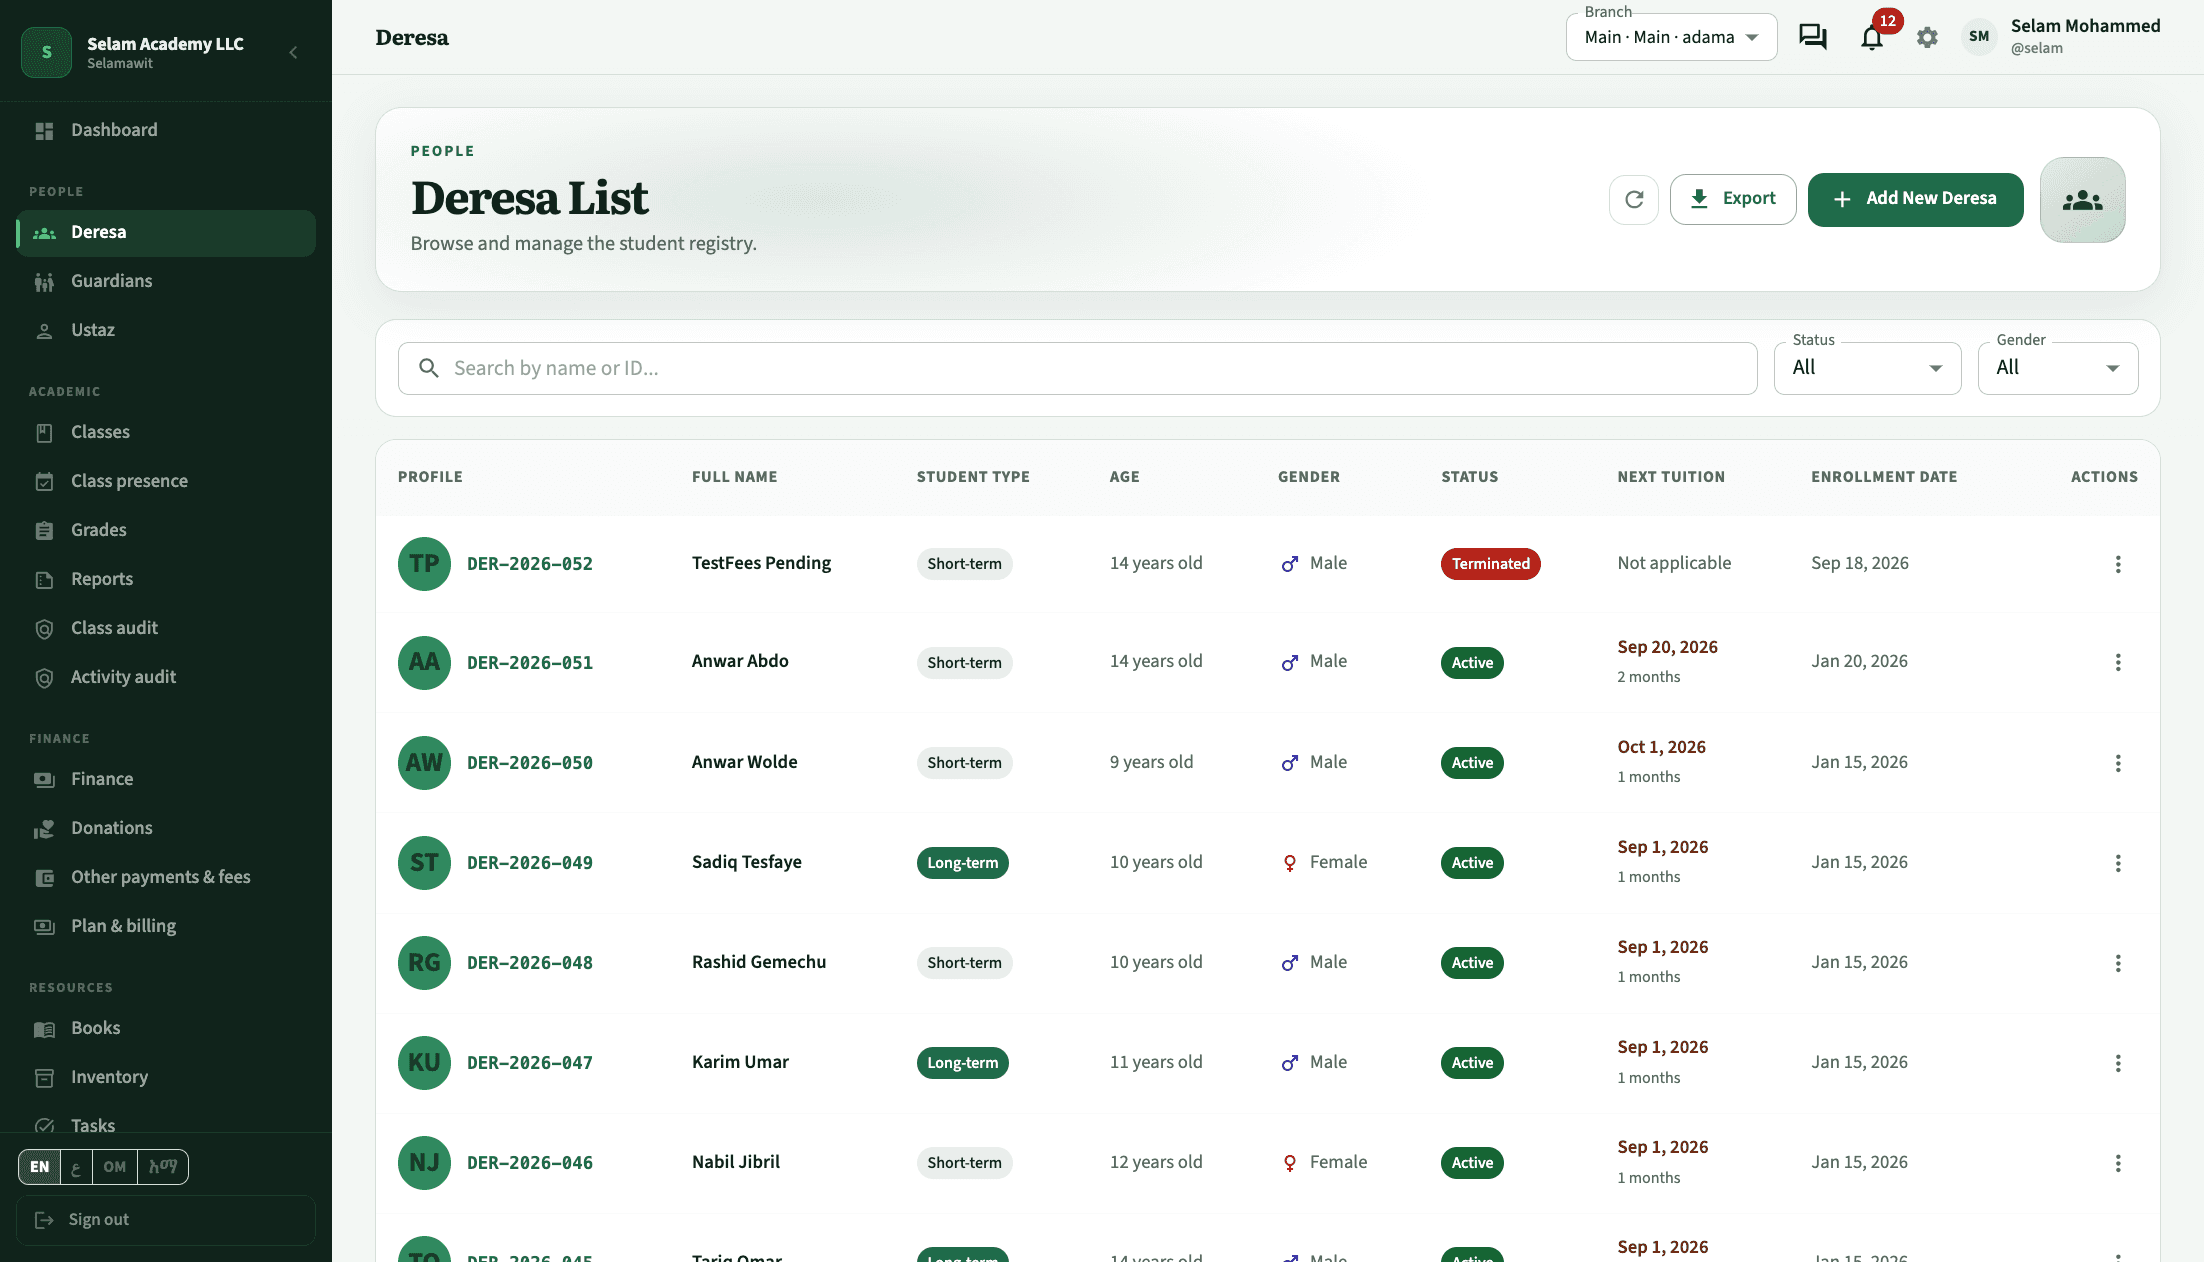
Task: Click the refresh list icon button
Action: (1634, 199)
